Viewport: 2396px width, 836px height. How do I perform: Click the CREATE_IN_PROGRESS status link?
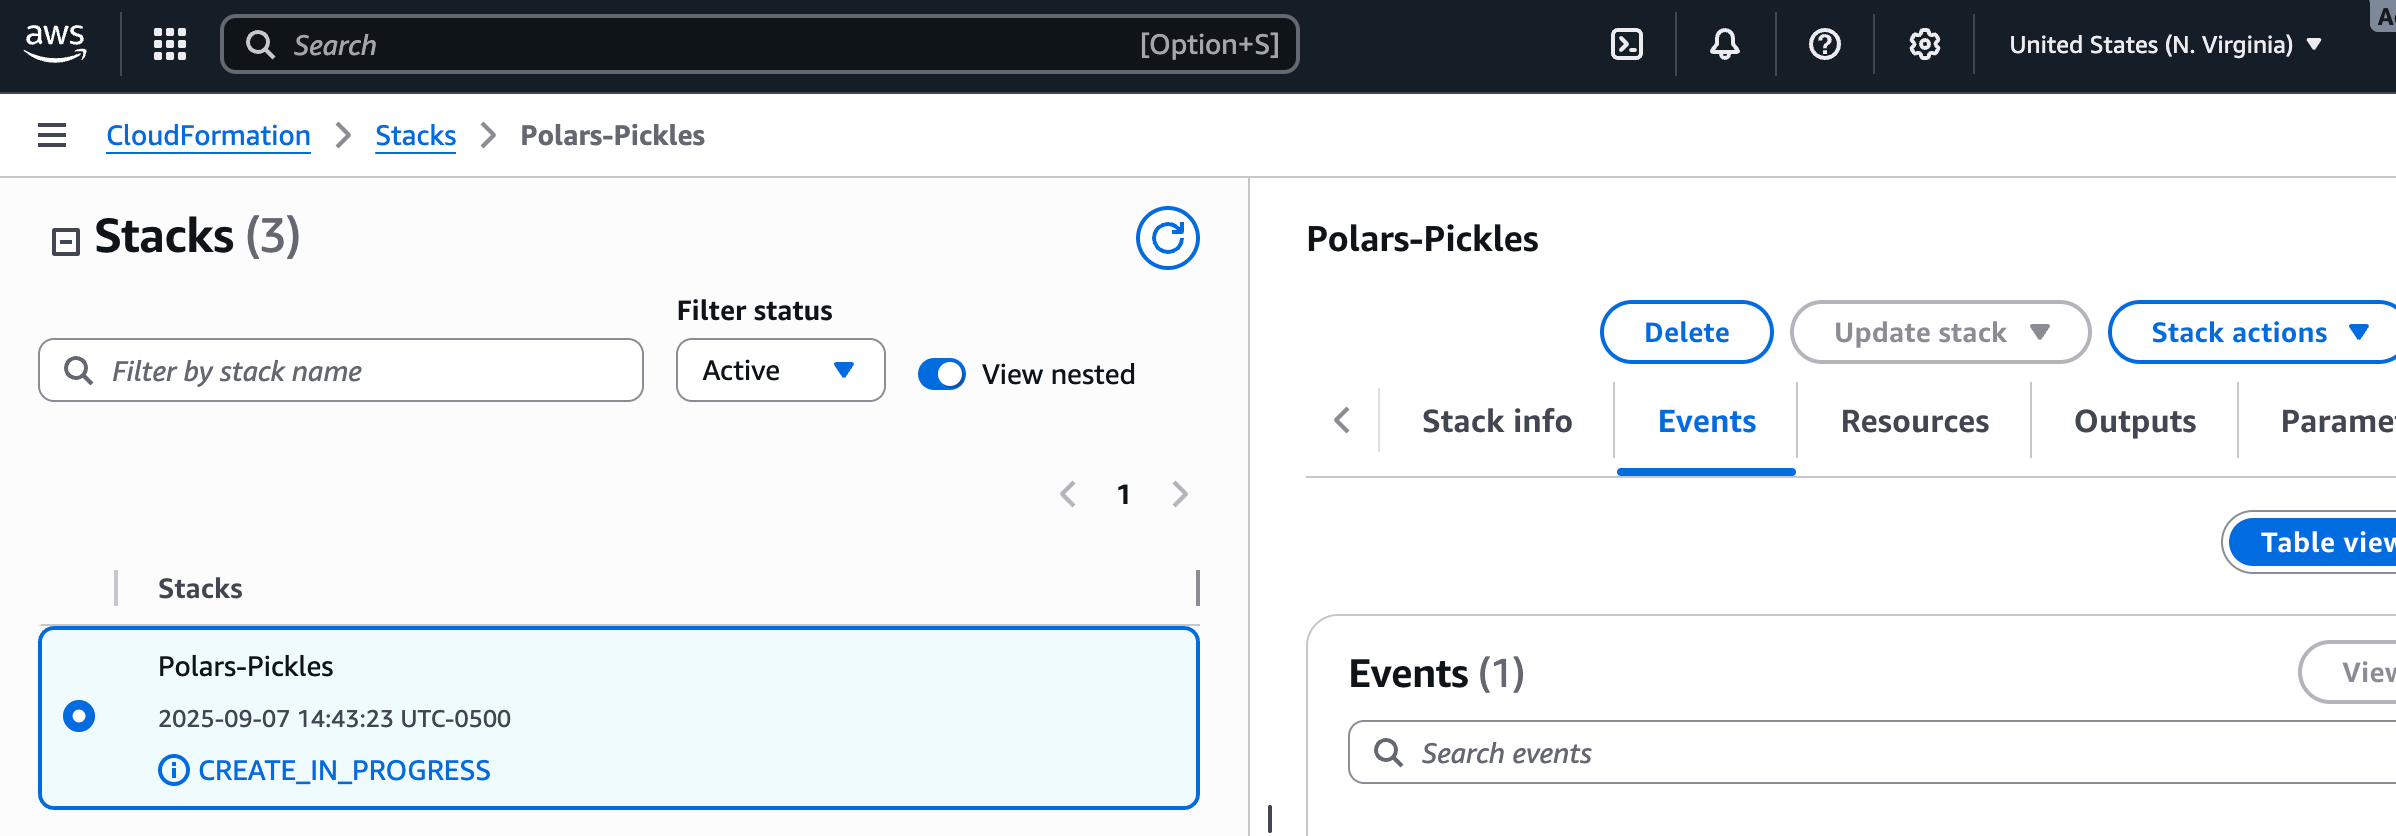point(344,770)
